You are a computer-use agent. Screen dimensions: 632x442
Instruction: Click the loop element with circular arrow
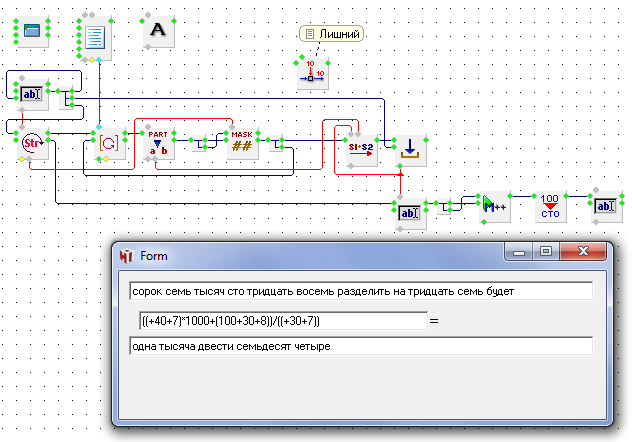point(108,145)
